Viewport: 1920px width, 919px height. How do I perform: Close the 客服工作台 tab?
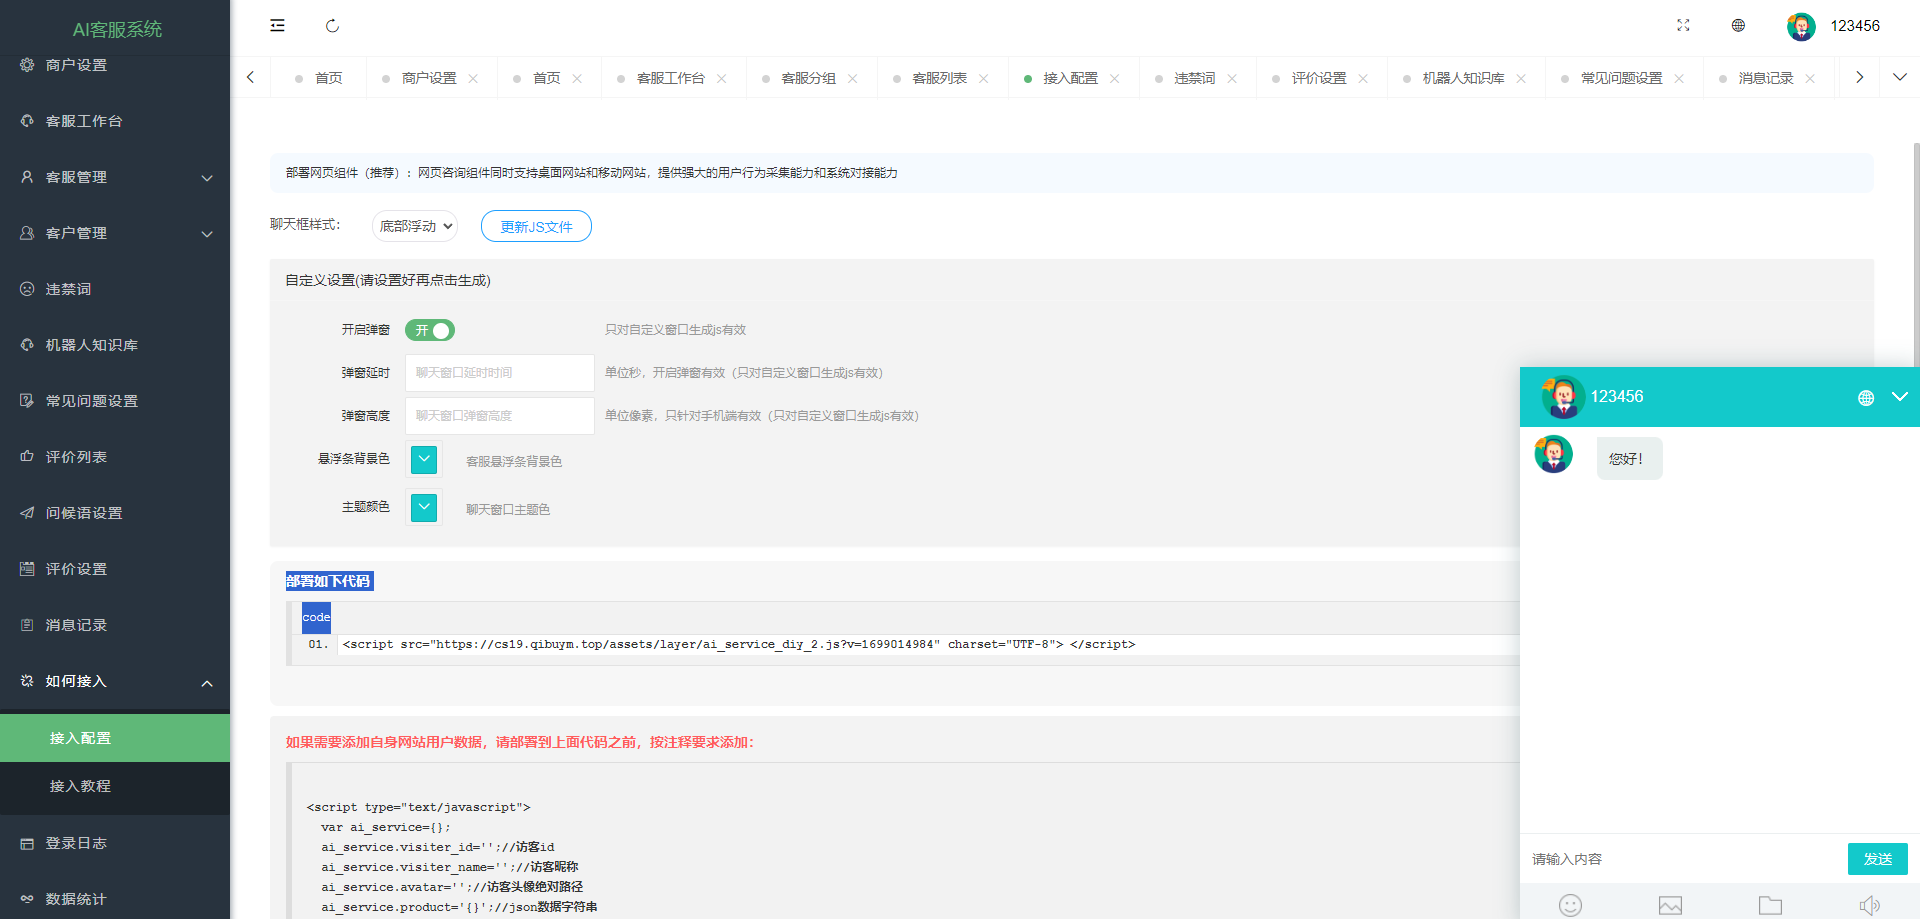point(721,78)
